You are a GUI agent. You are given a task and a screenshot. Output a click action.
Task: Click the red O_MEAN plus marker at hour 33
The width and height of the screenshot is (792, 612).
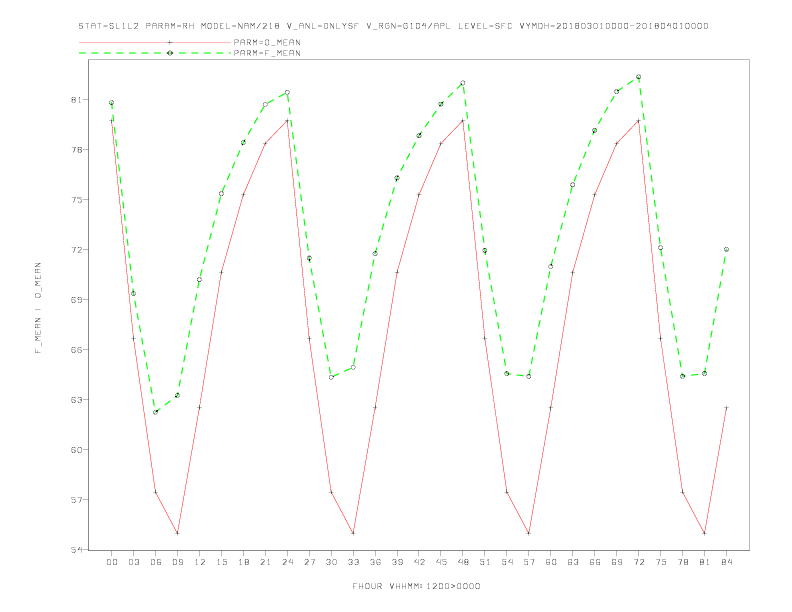tap(353, 533)
